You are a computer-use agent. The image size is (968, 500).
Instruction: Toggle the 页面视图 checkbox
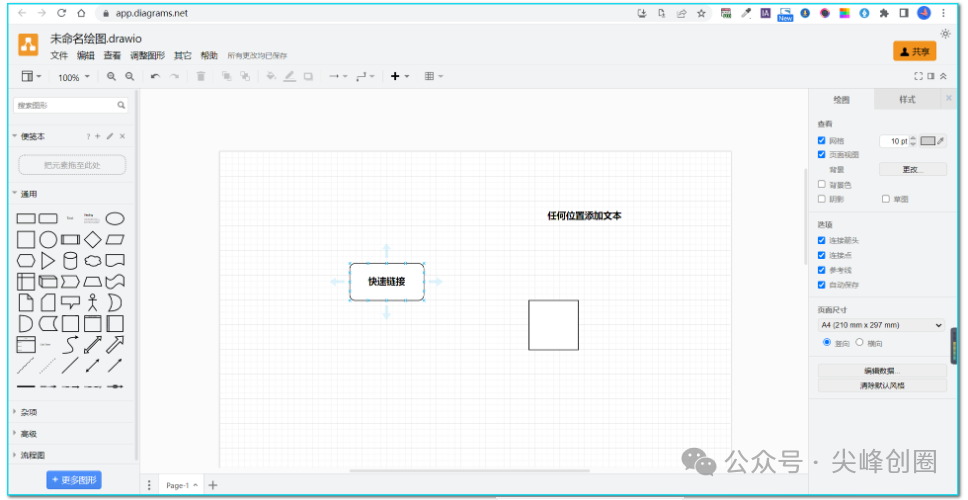click(822, 155)
